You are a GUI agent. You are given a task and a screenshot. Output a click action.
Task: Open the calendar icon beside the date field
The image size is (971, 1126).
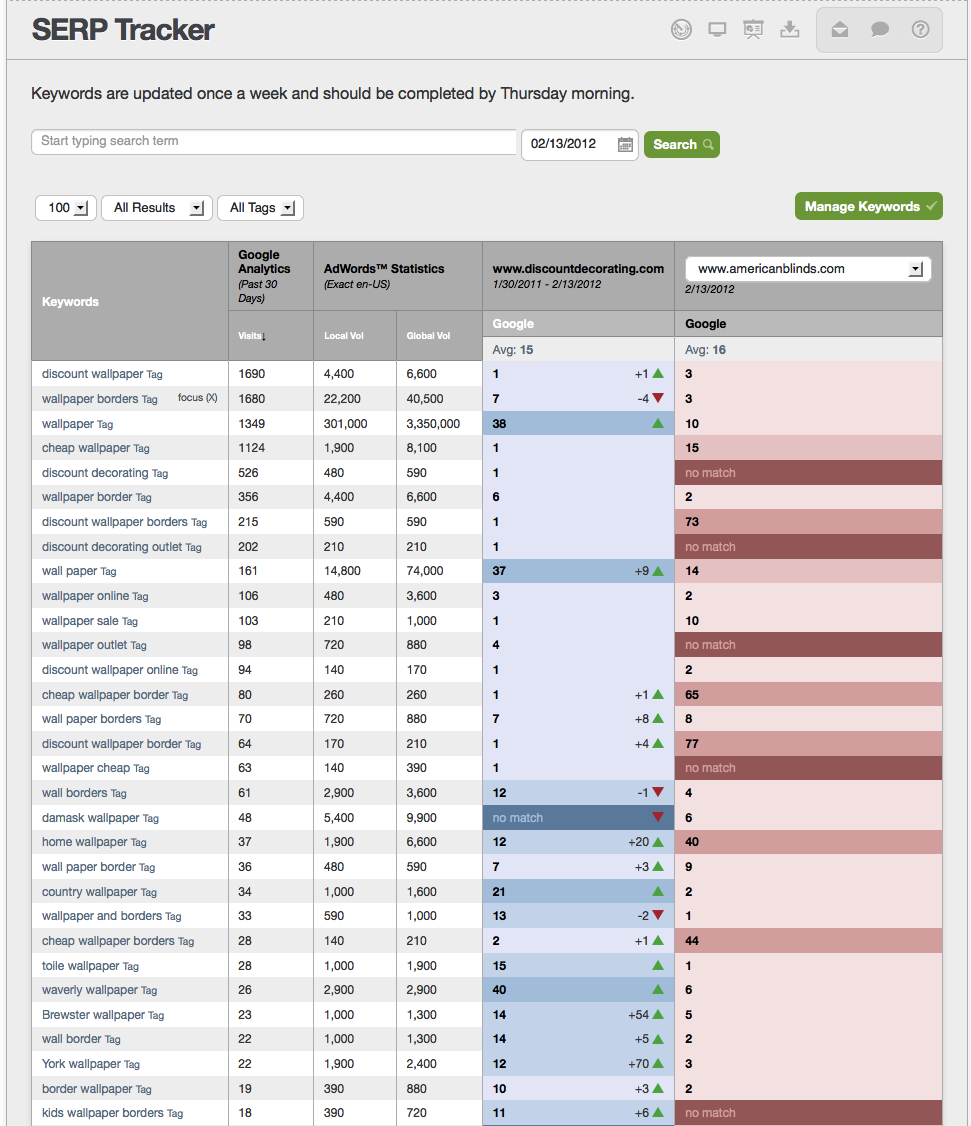tap(625, 144)
